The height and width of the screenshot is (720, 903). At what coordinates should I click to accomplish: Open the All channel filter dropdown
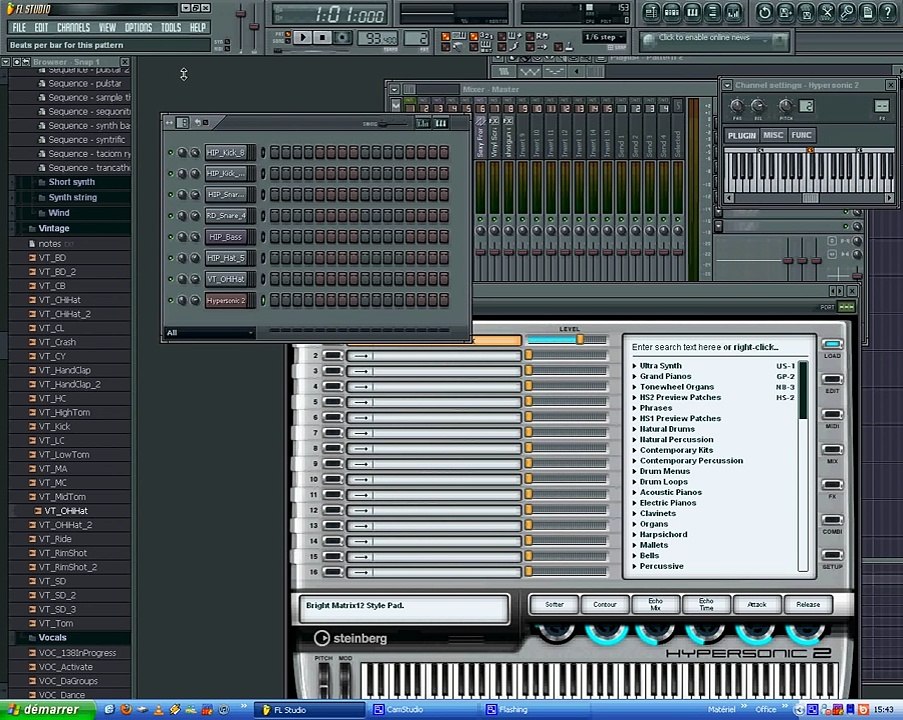[210, 333]
